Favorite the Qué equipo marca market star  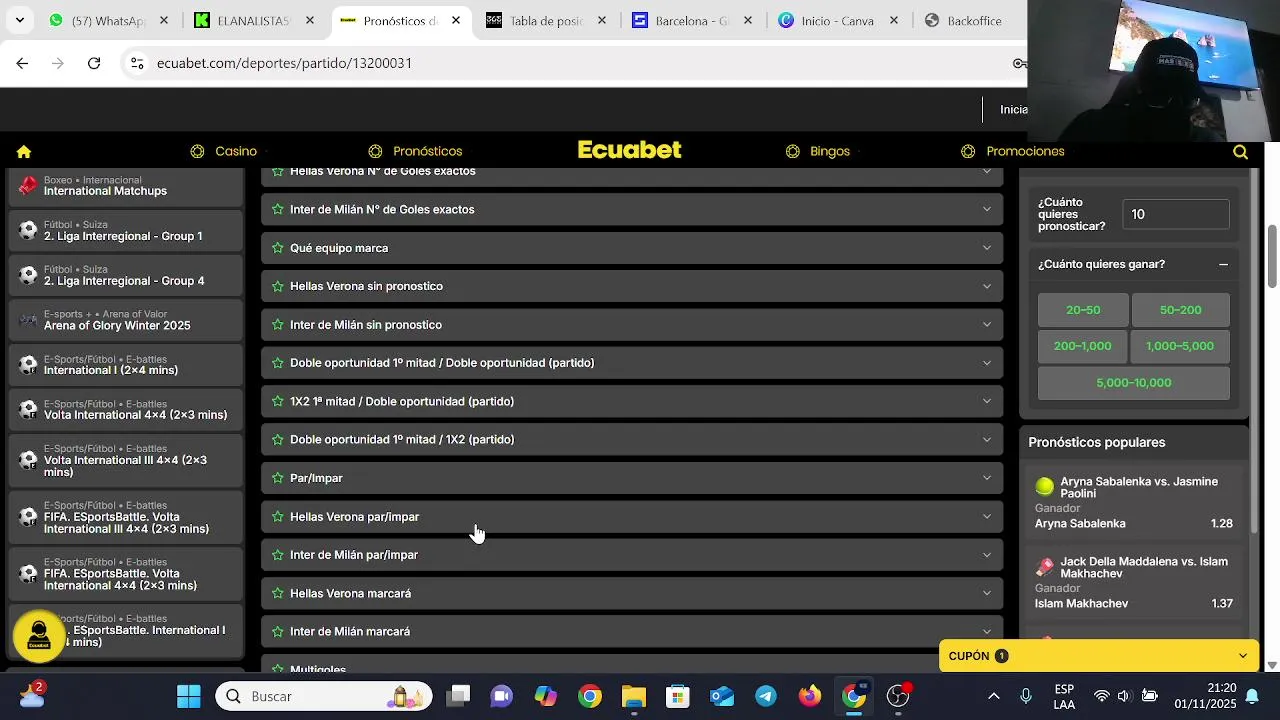tap(278, 248)
